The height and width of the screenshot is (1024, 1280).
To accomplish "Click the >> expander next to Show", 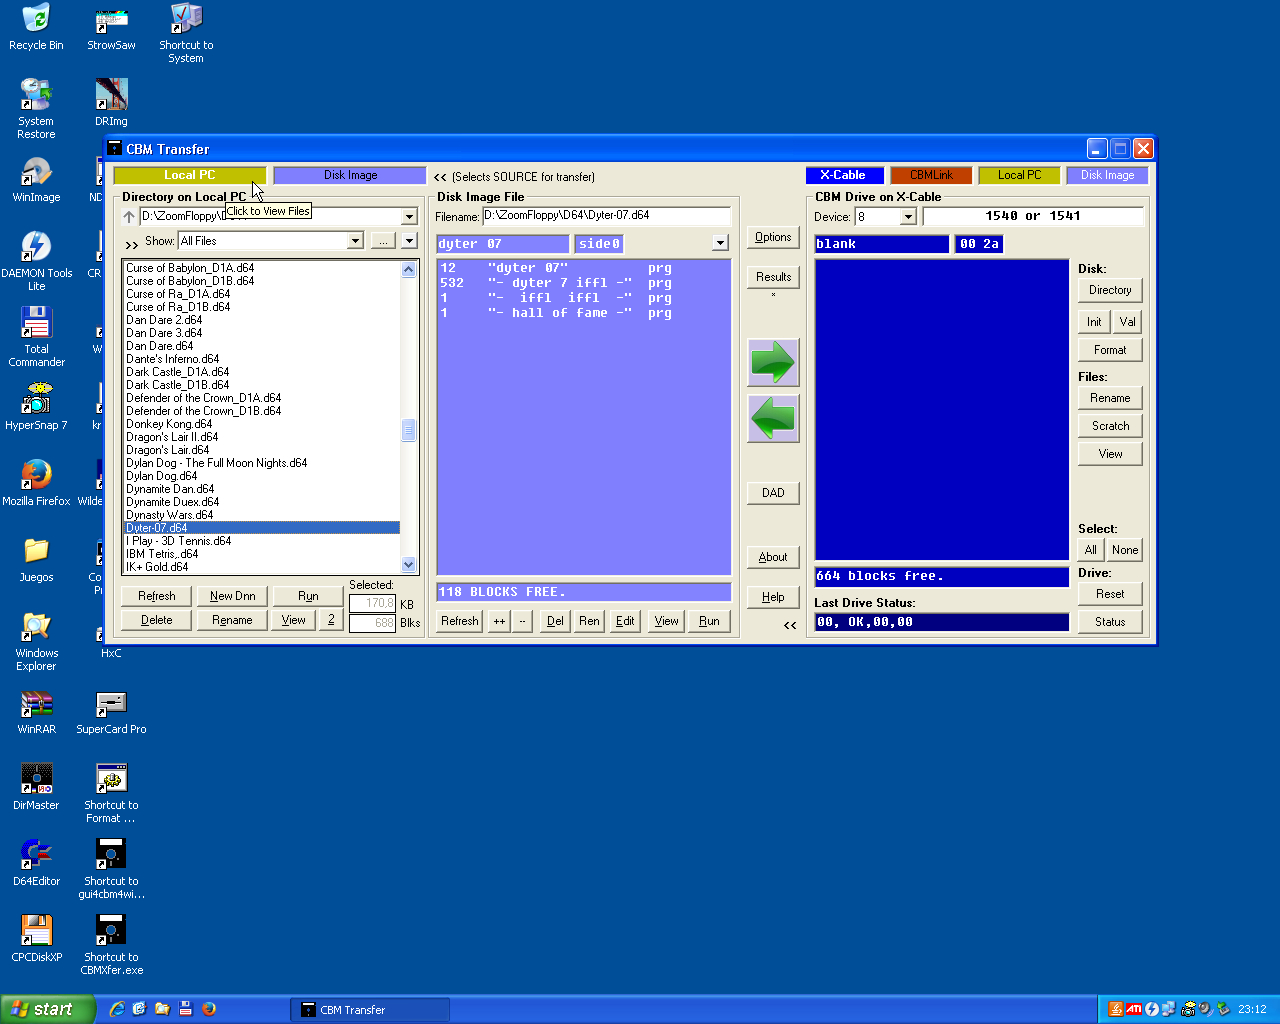I will [x=132, y=243].
